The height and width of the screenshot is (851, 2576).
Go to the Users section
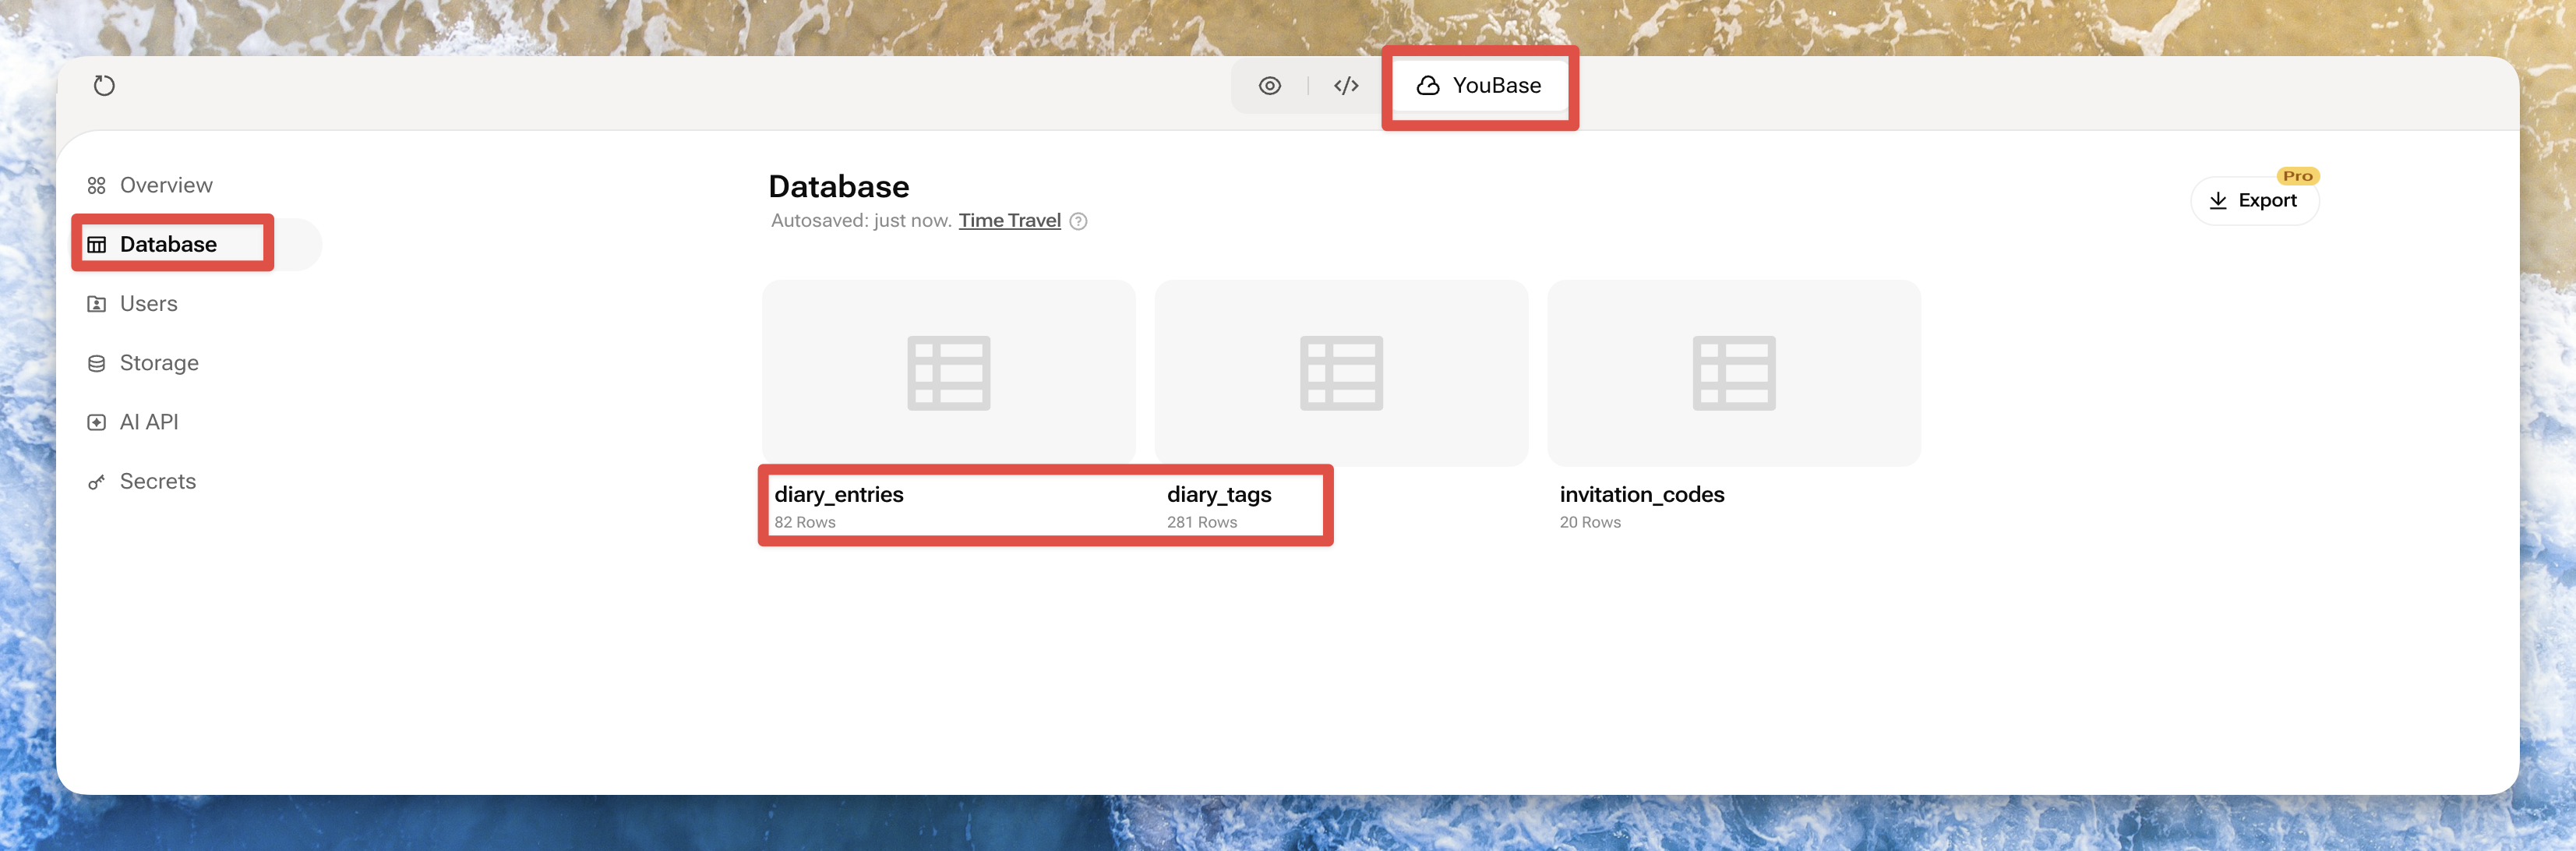tap(148, 304)
